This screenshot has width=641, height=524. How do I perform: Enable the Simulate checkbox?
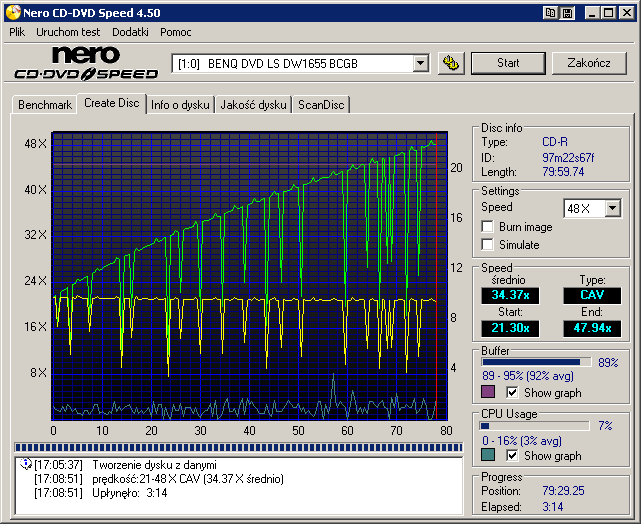click(x=487, y=244)
